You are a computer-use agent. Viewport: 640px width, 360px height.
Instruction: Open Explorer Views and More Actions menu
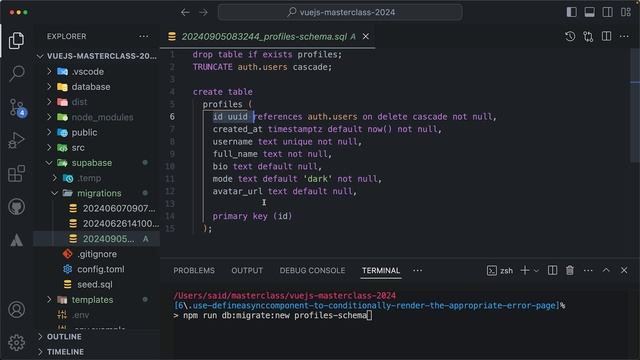pos(144,36)
